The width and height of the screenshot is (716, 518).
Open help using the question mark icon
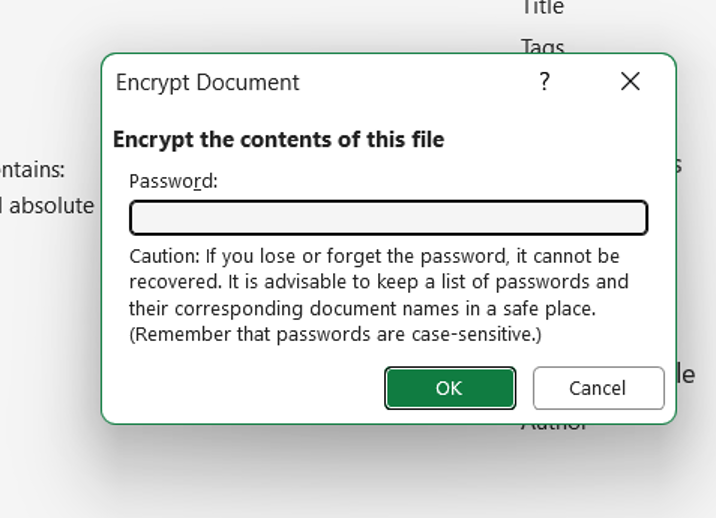544,82
